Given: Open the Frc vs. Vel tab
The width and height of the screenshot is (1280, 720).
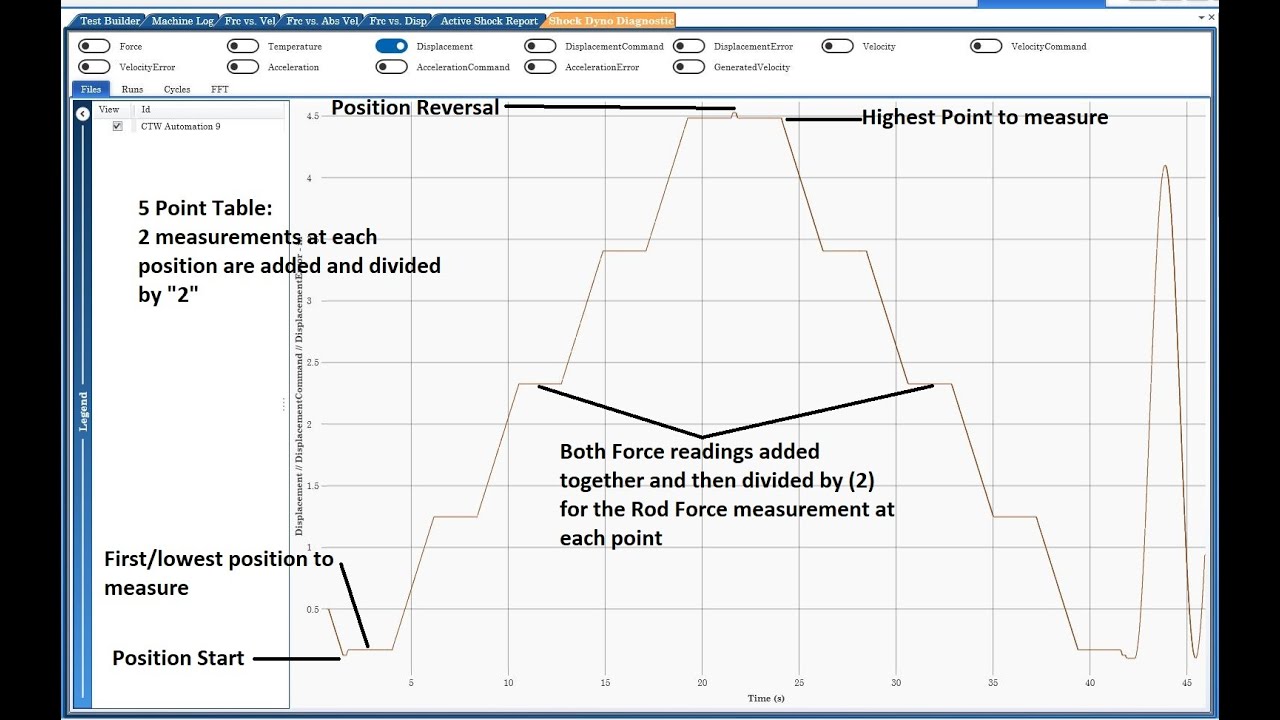Looking at the screenshot, I should (x=248, y=21).
